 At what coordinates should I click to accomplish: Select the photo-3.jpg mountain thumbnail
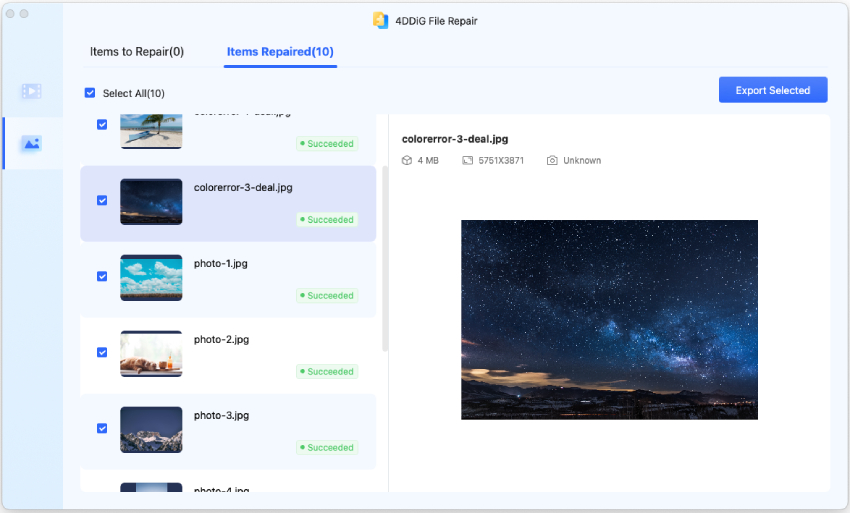[151, 429]
